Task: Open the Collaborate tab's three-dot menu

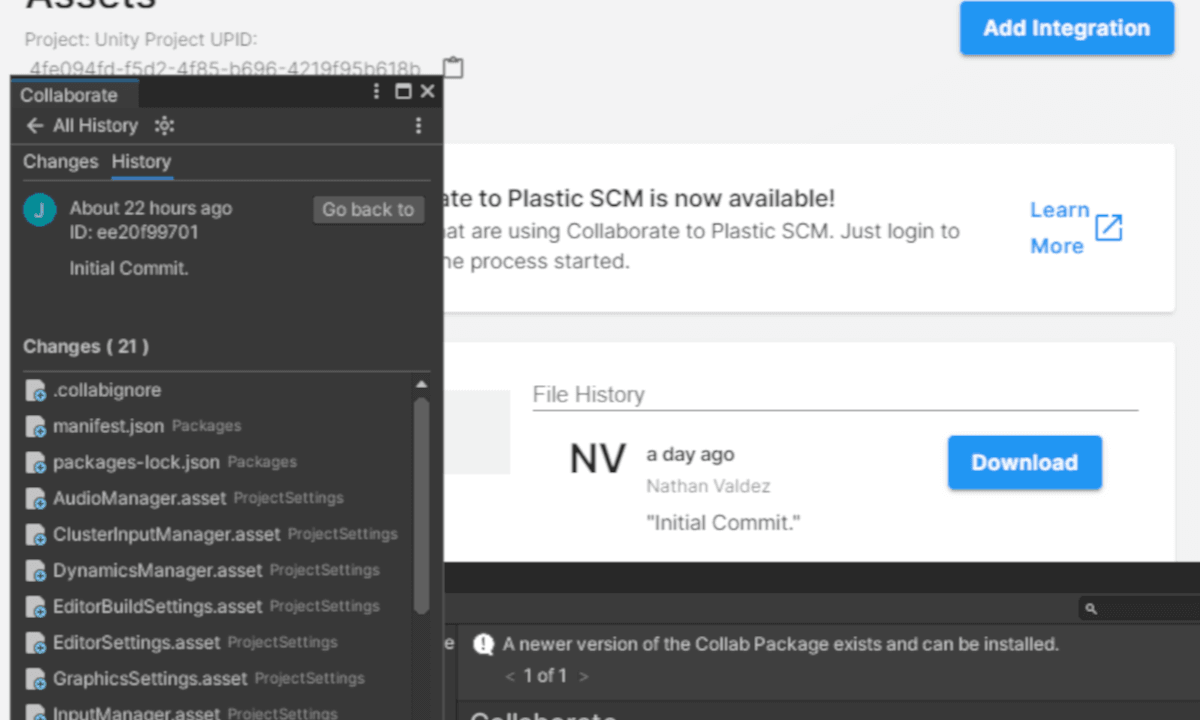Action: [x=376, y=91]
